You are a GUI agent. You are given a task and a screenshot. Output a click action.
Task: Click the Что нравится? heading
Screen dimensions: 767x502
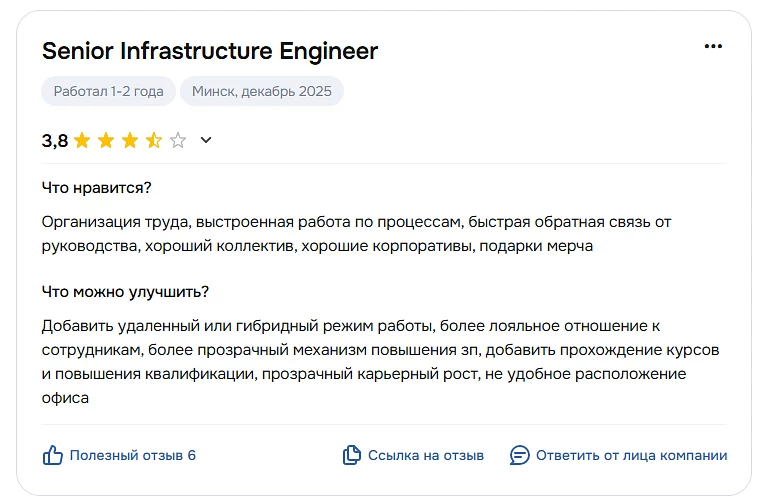click(97, 188)
